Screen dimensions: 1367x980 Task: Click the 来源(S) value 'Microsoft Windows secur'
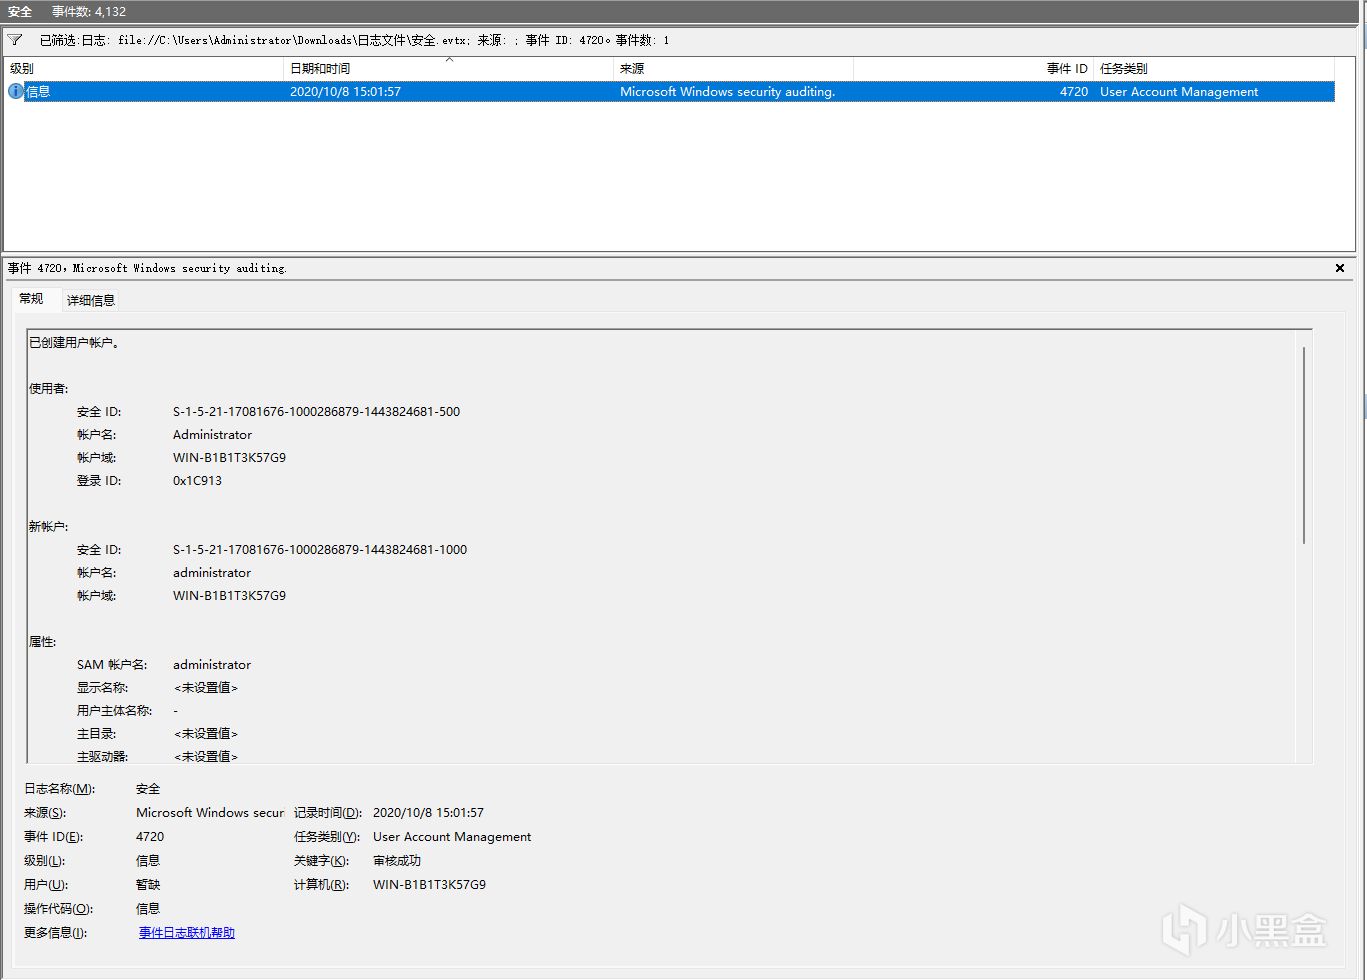coord(210,813)
